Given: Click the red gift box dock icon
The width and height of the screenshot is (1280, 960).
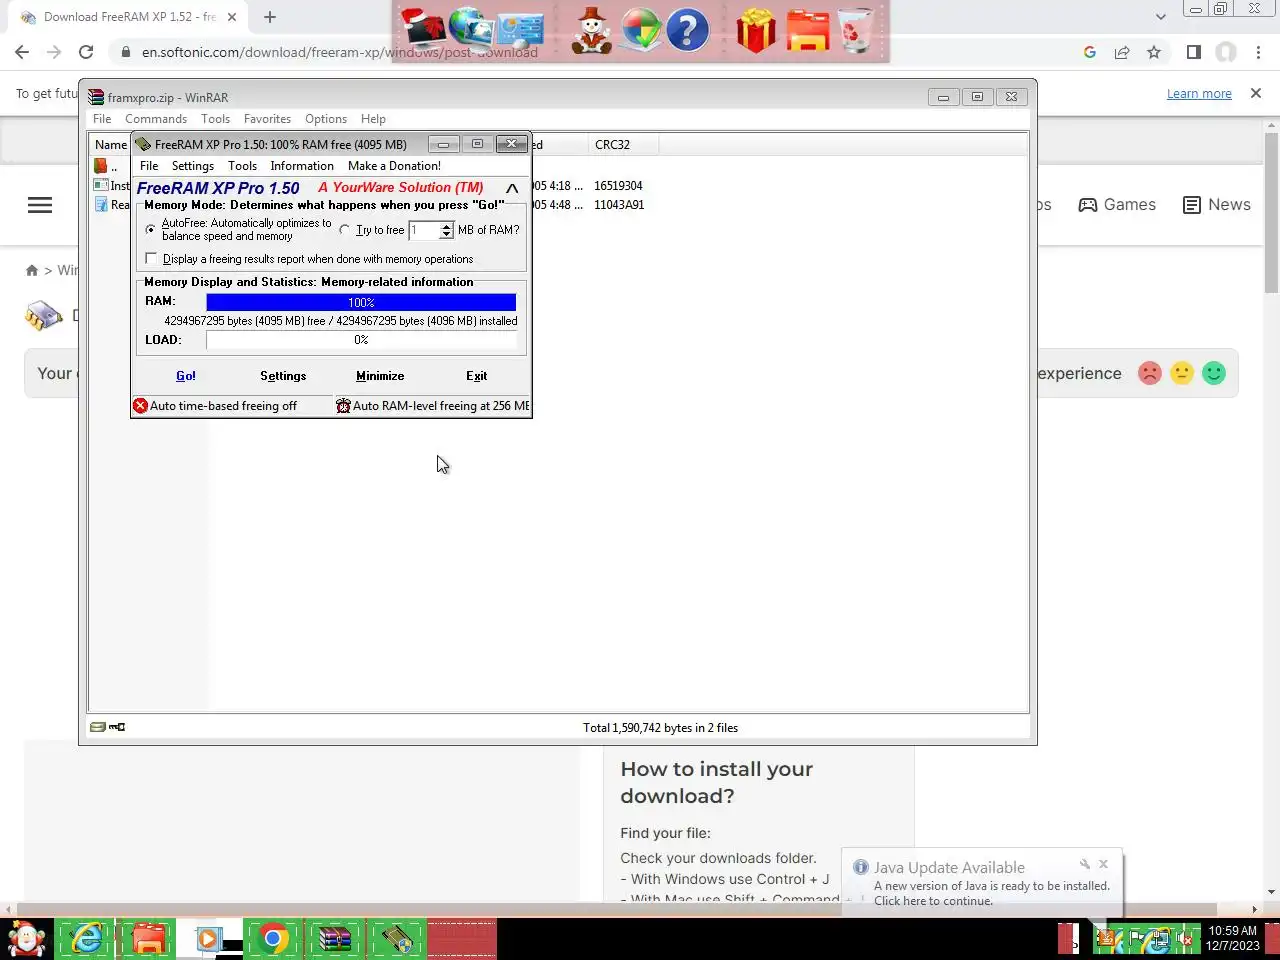Looking at the screenshot, I should [756, 30].
